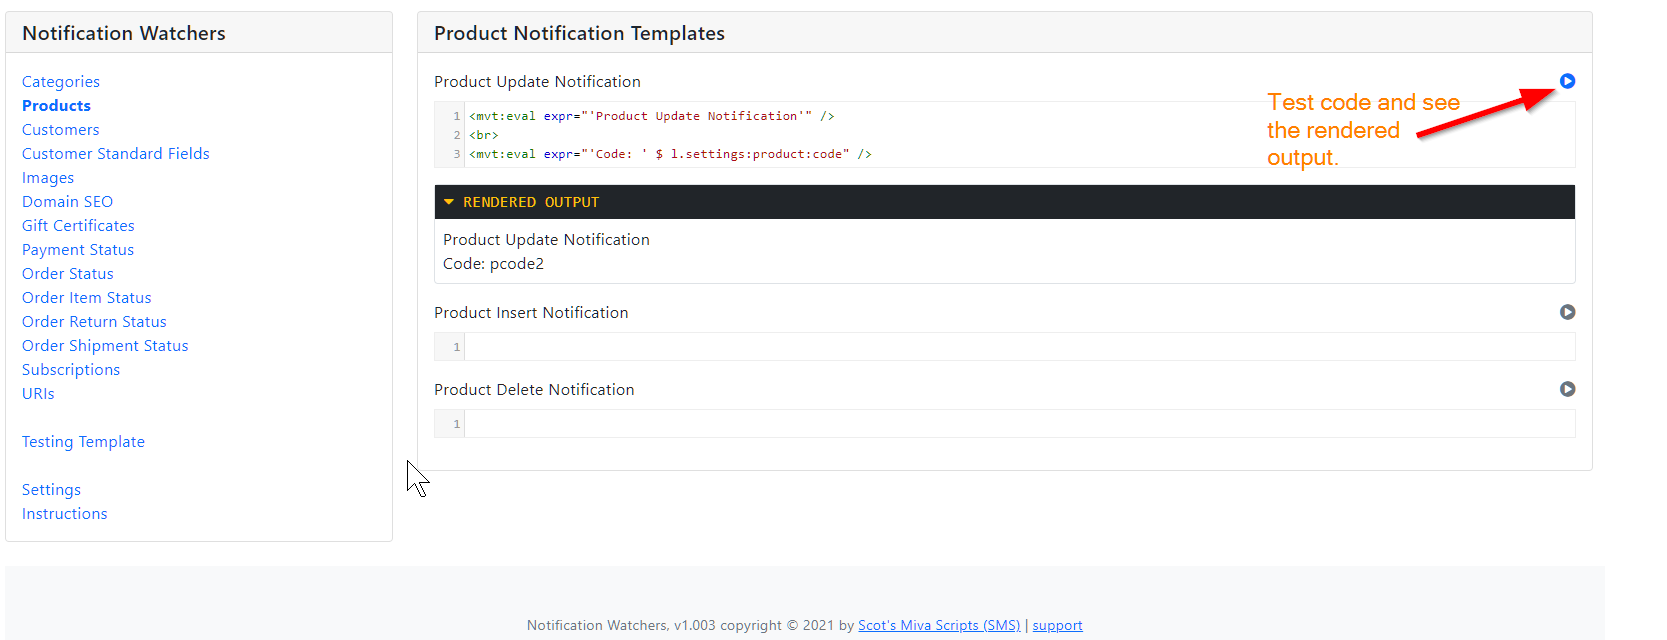Select the Order Return Status link
1667x640 pixels.
pos(94,322)
